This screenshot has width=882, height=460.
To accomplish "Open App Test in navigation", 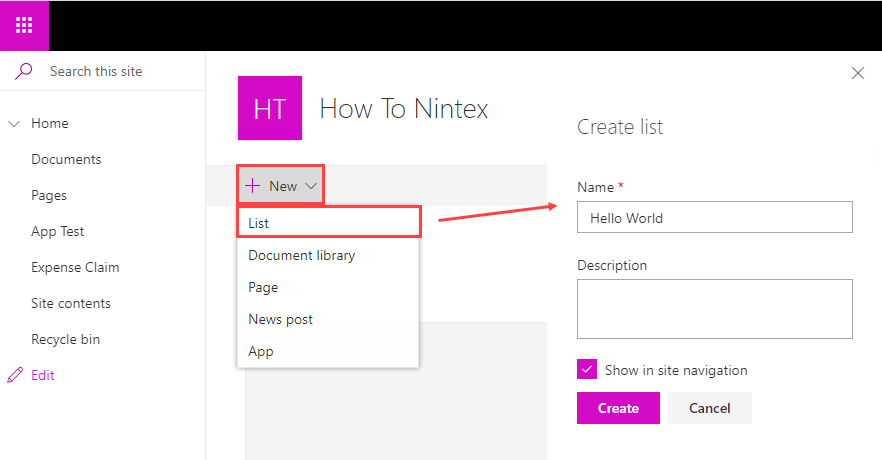I will (x=57, y=232).
